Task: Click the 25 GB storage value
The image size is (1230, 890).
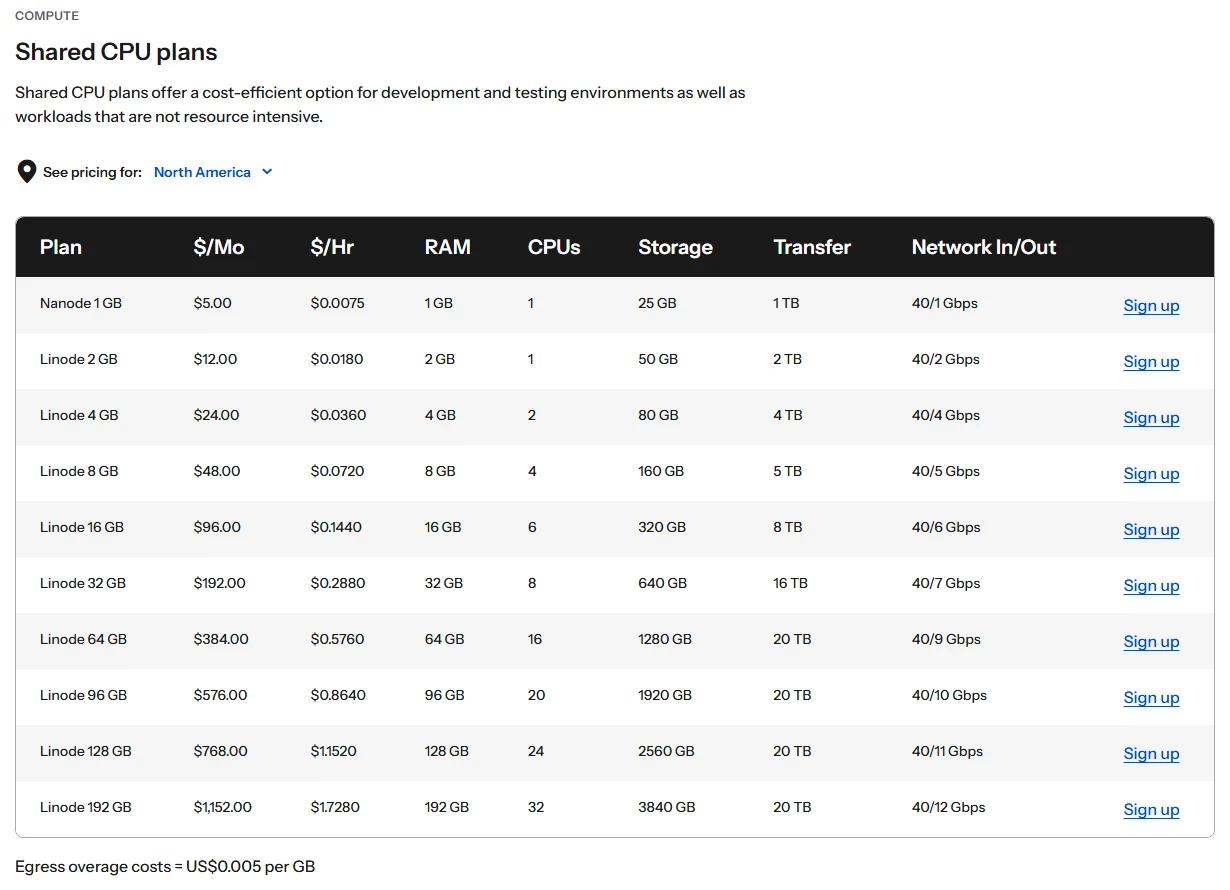Action: pyautogui.click(x=657, y=303)
